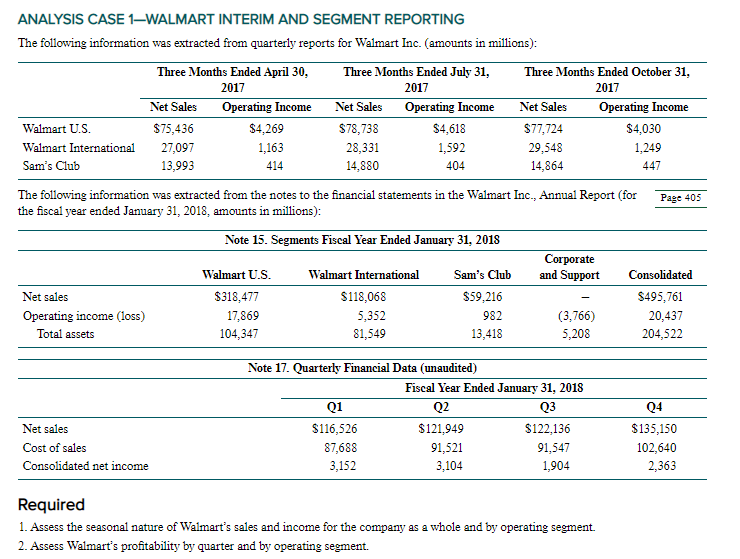Viewport: 740px width, 559px height.
Task: Click the 'Cost of sales' row label
Action: (x=54, y=448)
